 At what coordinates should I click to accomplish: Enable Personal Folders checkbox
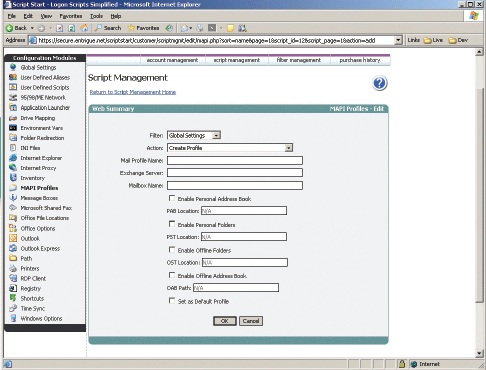[x=172, y=224]
